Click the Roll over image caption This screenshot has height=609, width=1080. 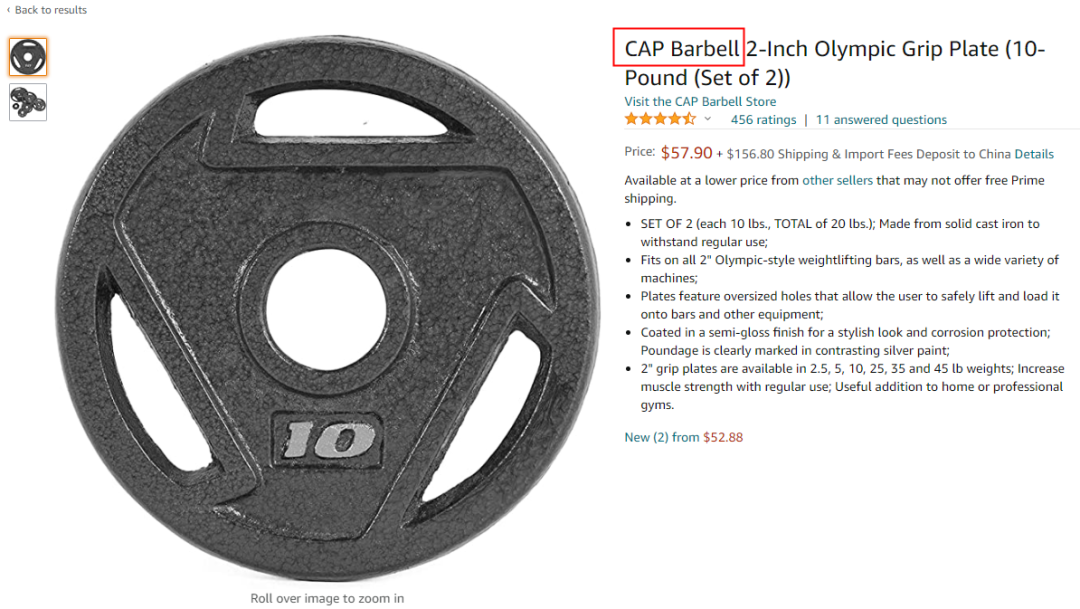[x=327, y=599]
